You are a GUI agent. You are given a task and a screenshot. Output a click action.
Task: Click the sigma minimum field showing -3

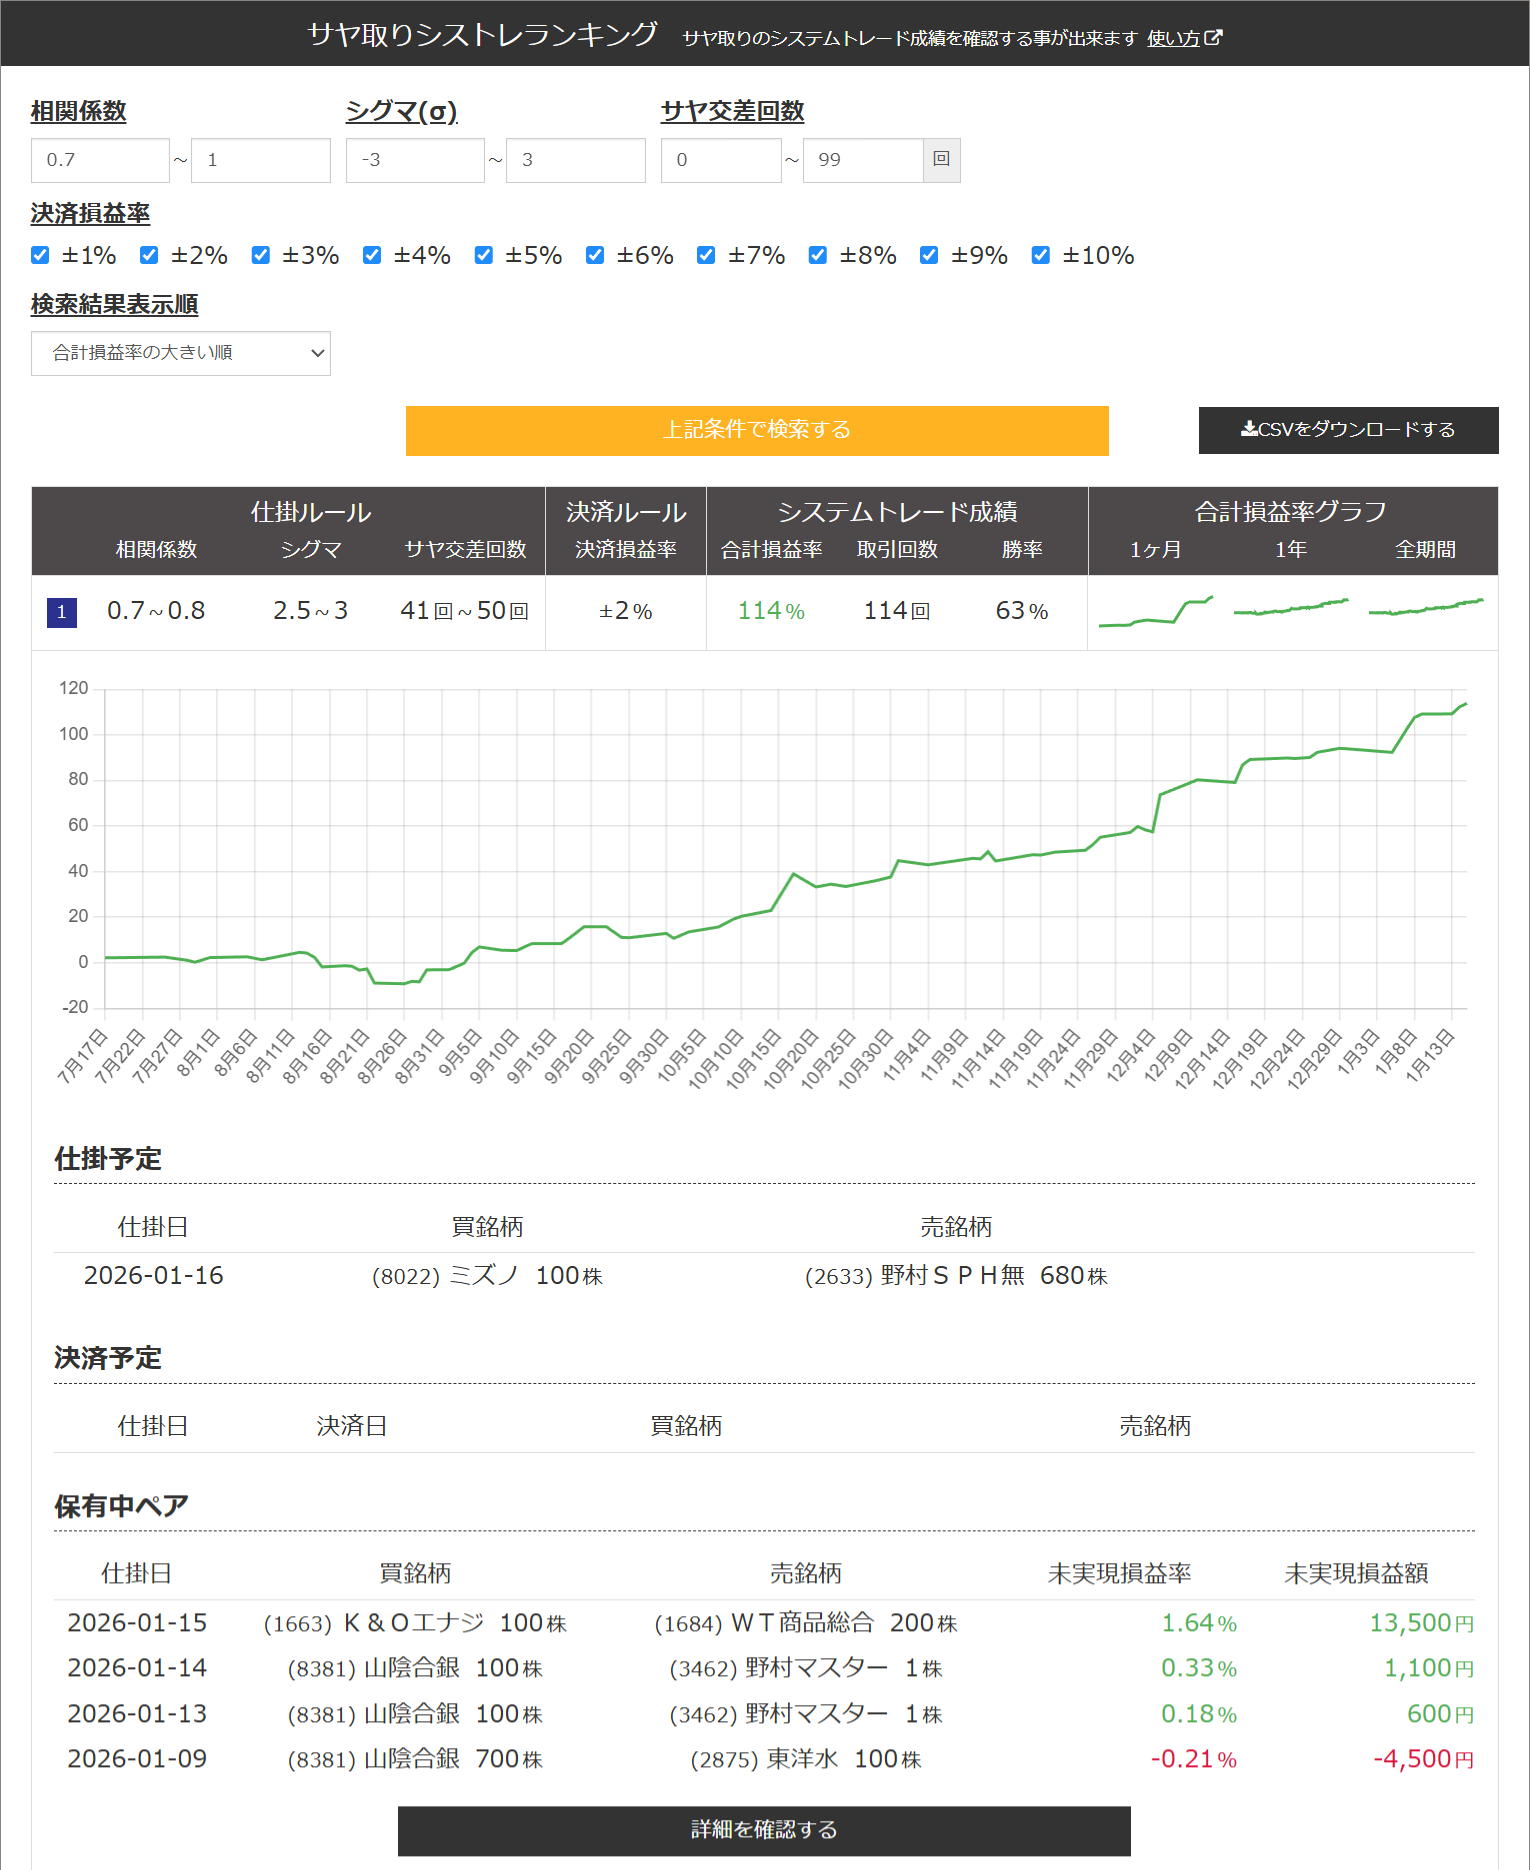pos(415,160)
